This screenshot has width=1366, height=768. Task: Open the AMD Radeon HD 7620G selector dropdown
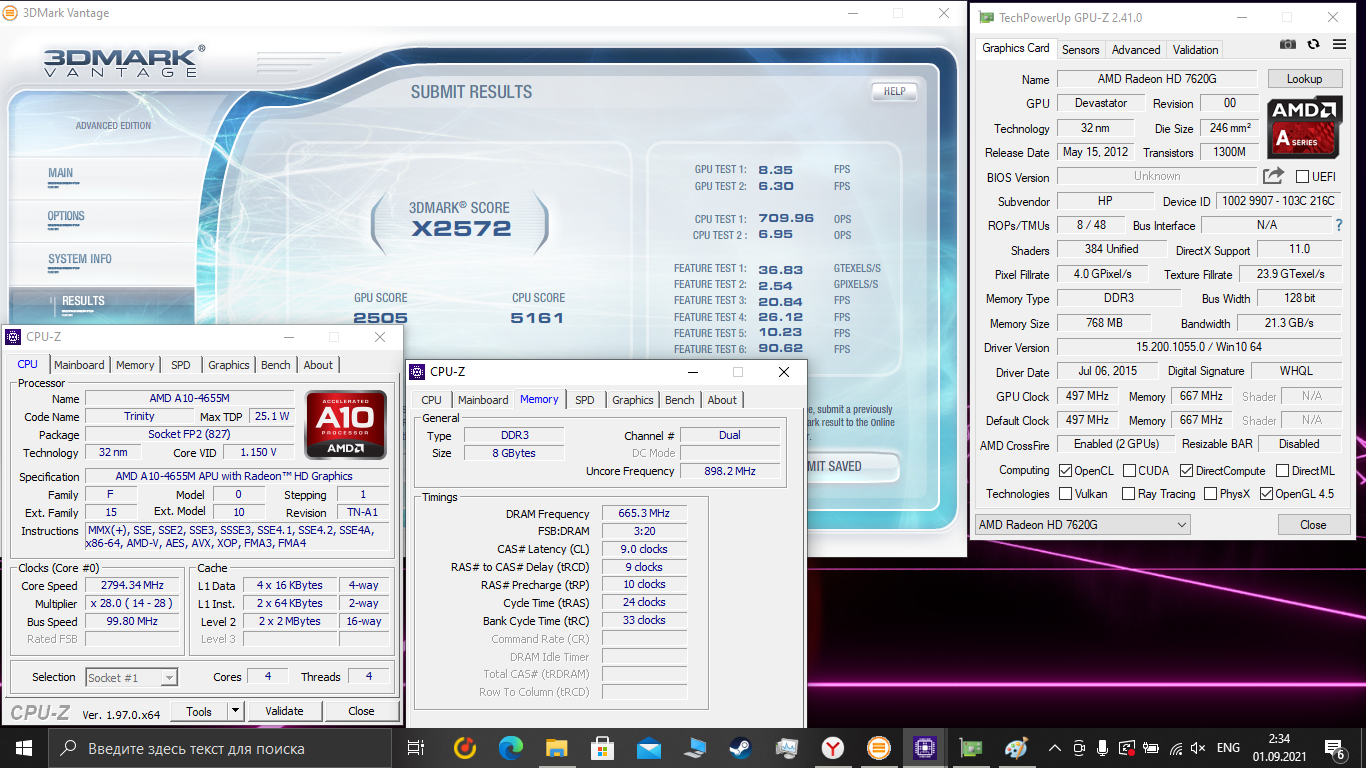[1082, 524]
